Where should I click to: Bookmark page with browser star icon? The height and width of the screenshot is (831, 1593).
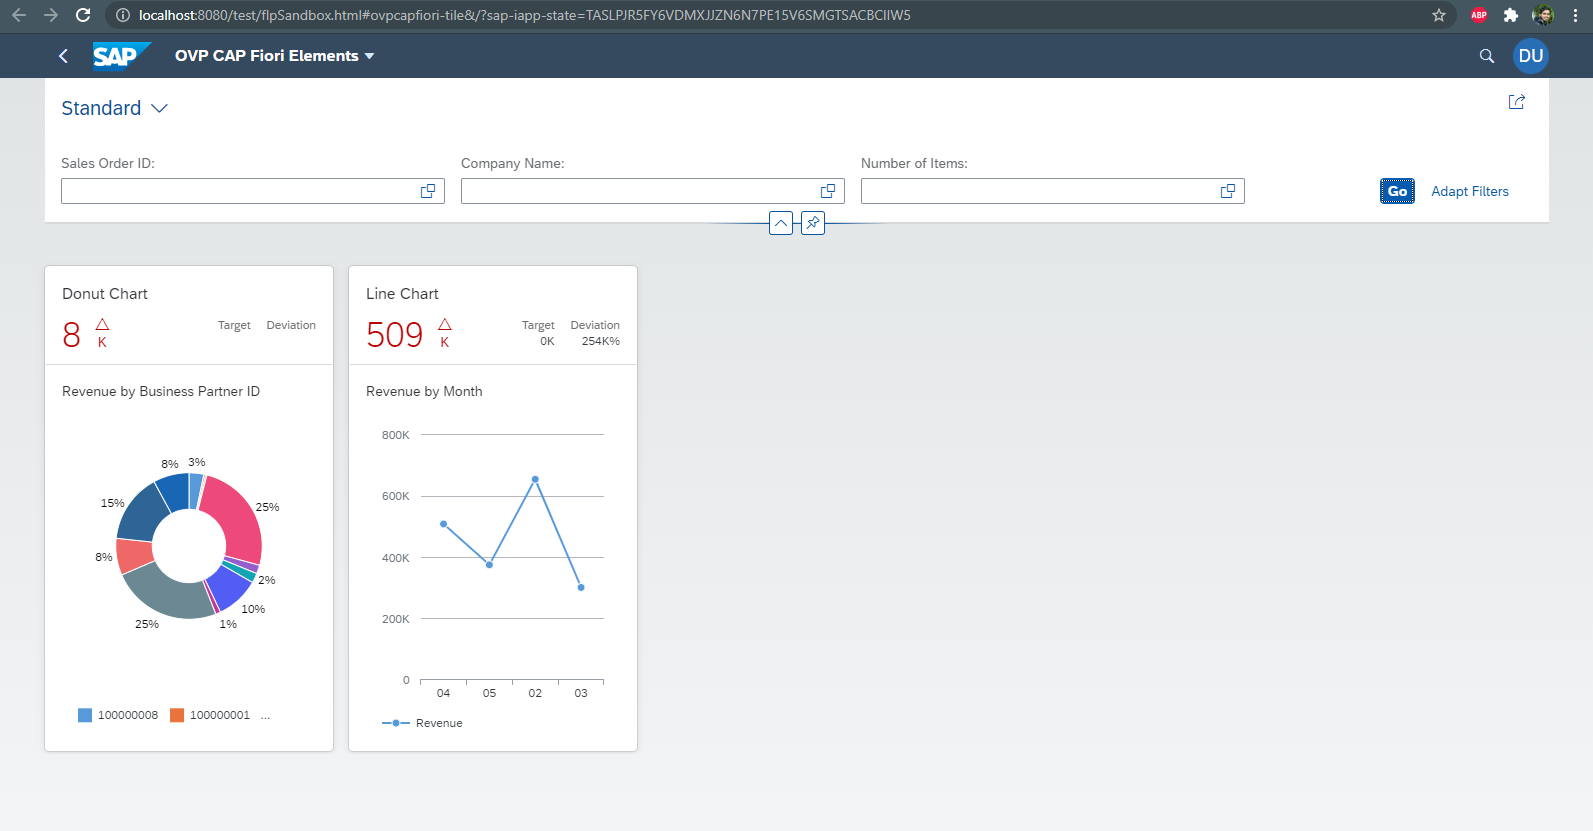point(1439,15)
